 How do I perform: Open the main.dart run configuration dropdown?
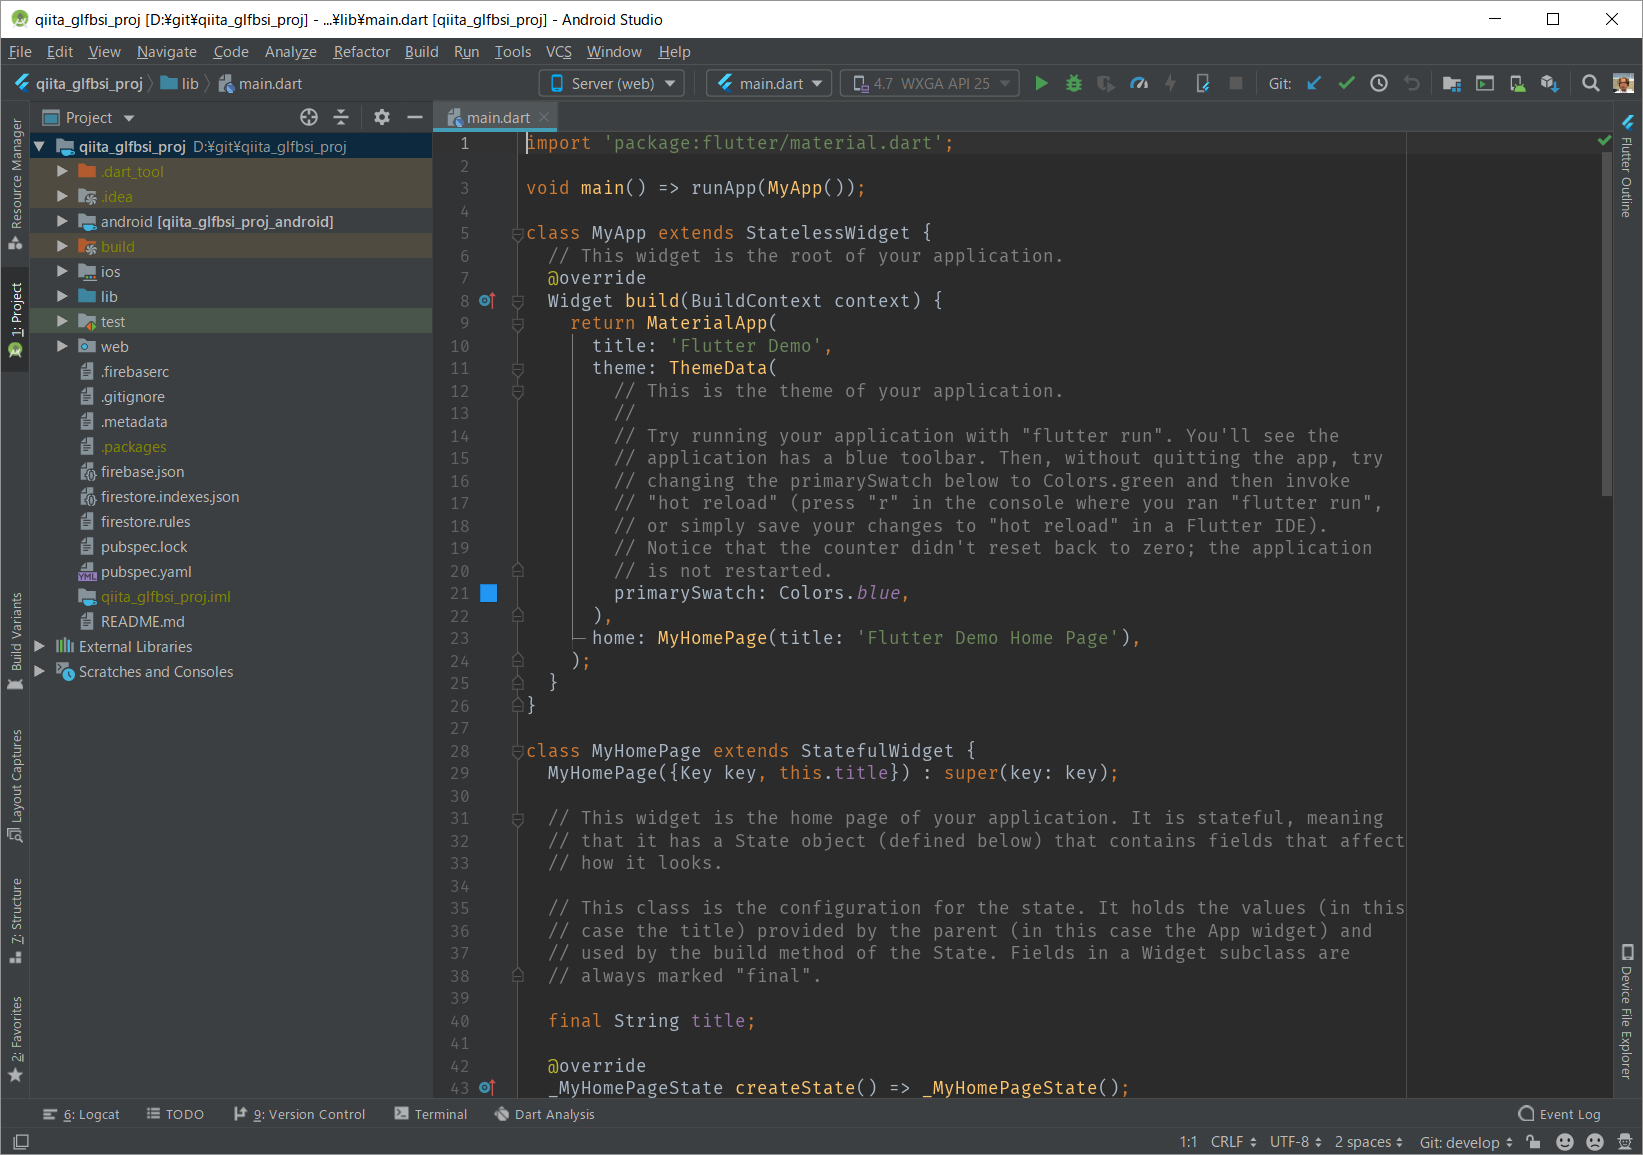[x=769, y=84]
